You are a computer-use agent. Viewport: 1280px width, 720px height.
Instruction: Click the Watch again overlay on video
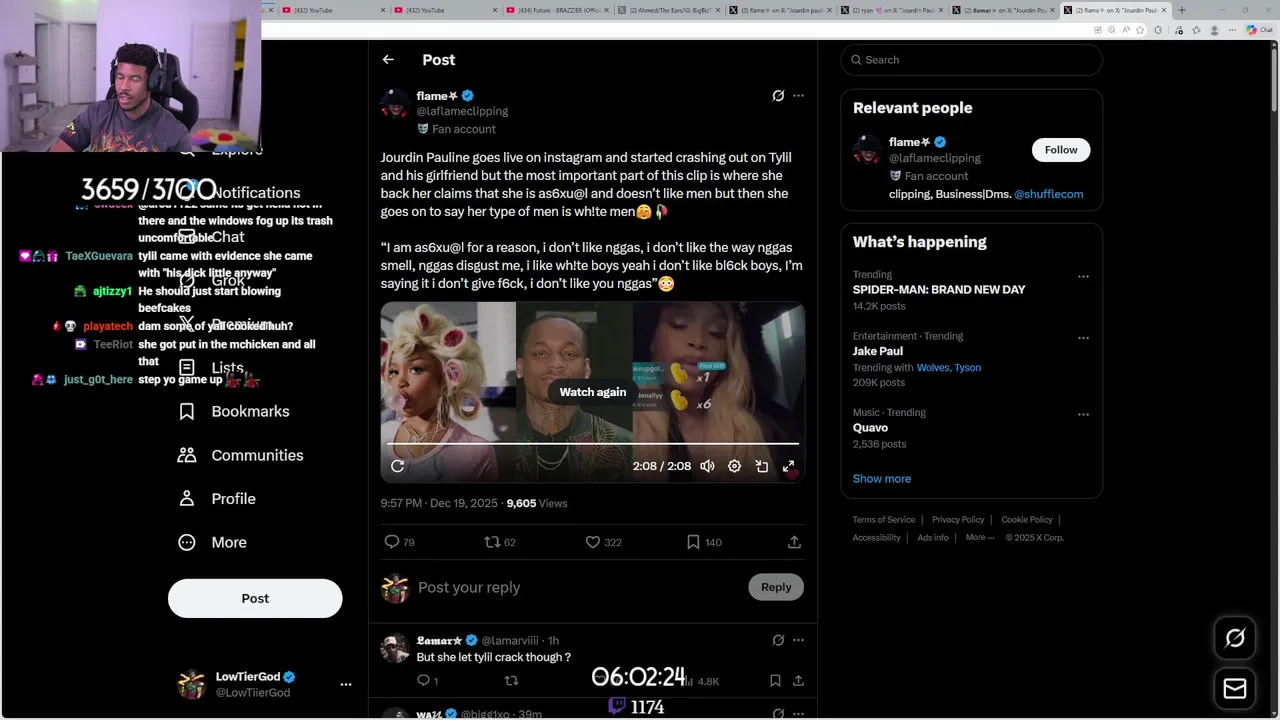[592, 392]
